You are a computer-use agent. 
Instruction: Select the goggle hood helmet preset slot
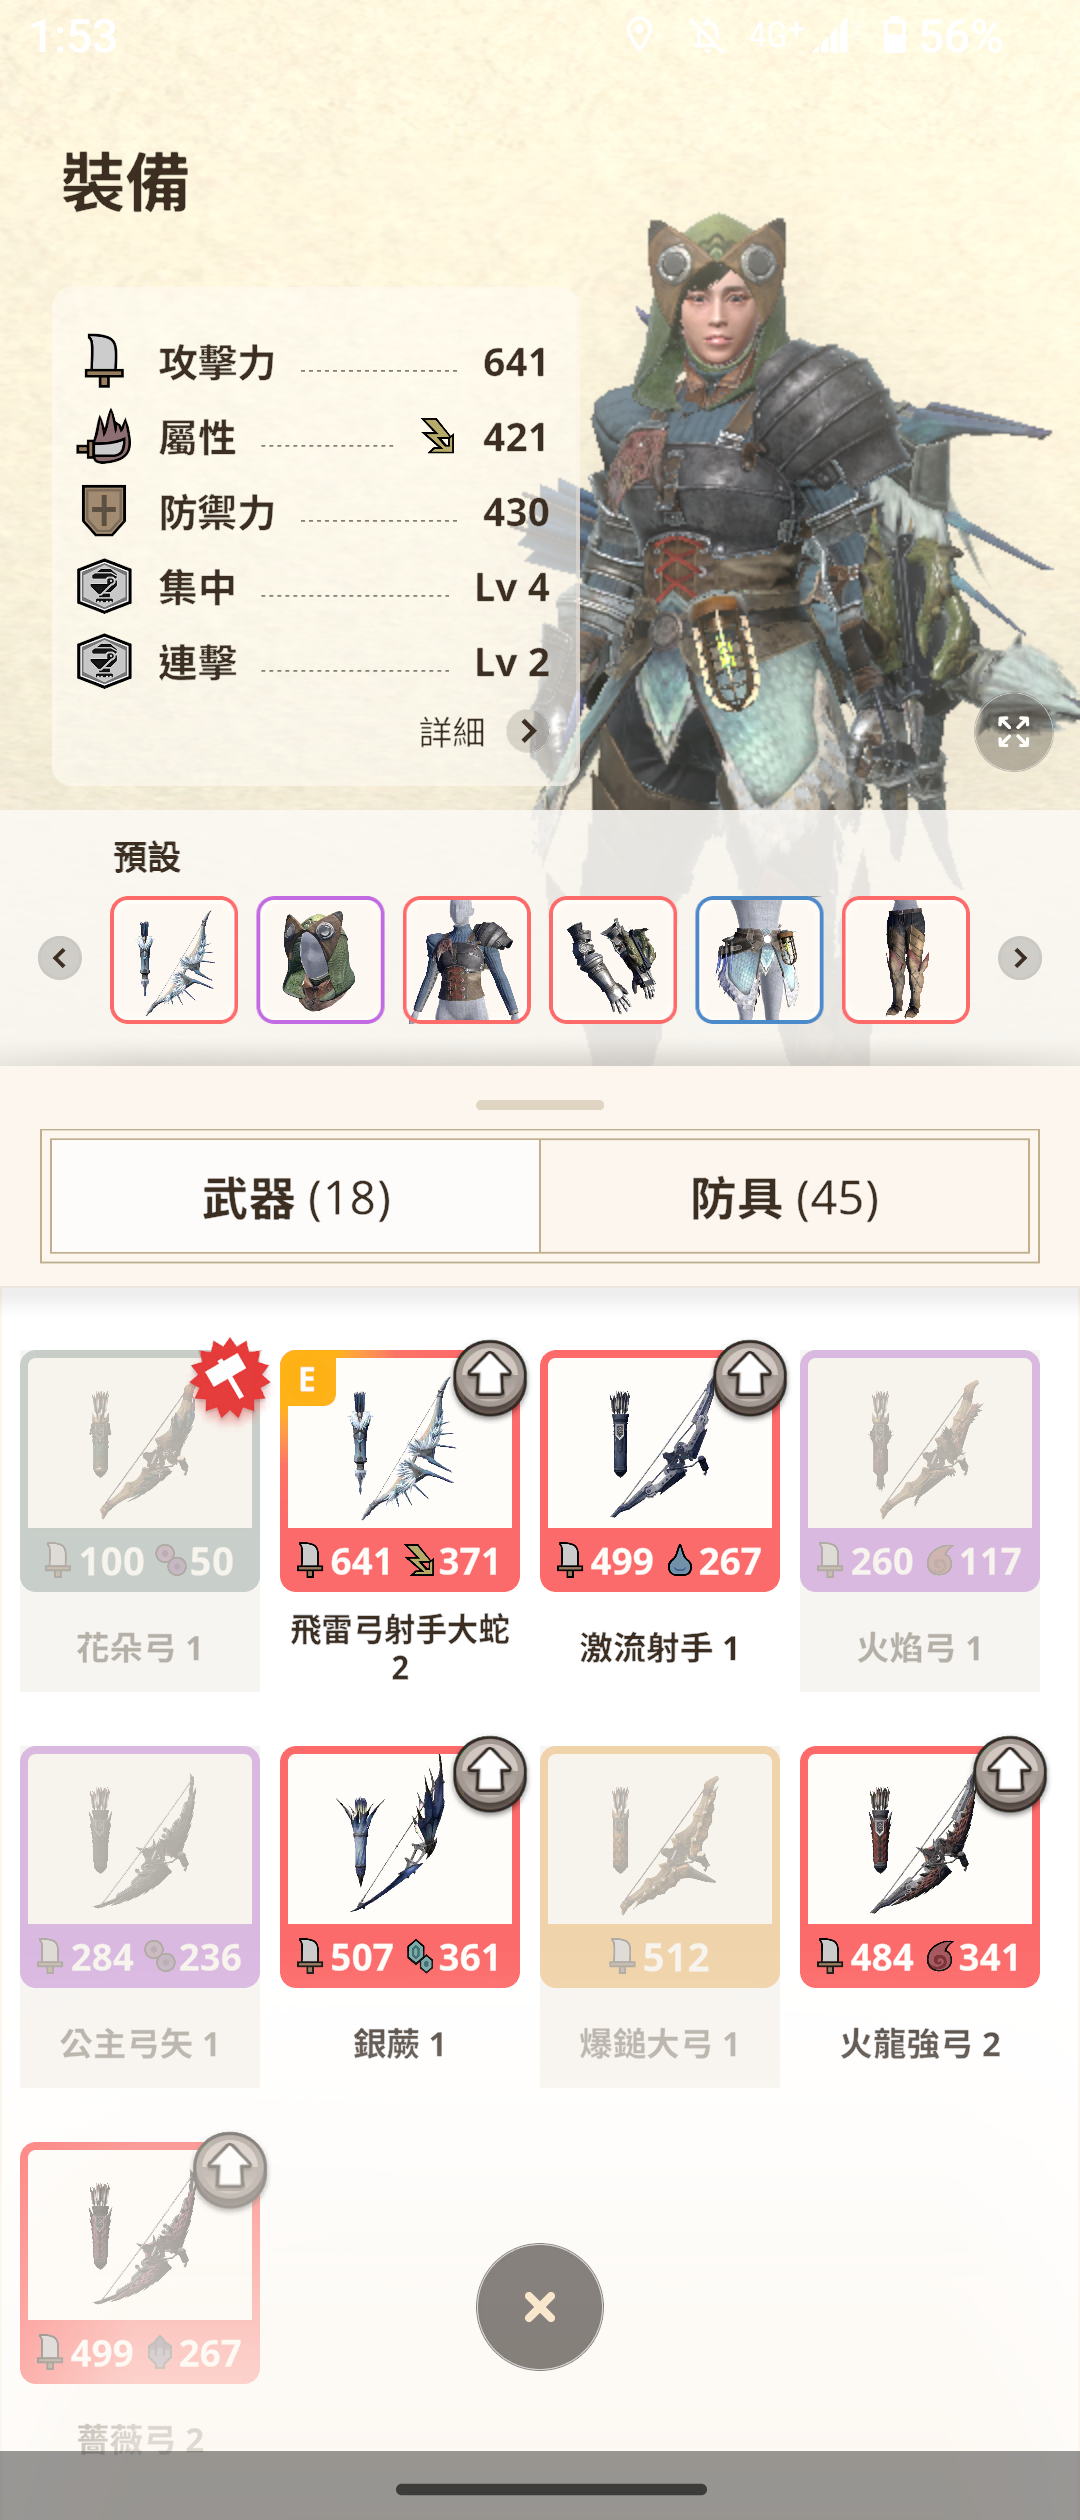(x=320, y=960)
